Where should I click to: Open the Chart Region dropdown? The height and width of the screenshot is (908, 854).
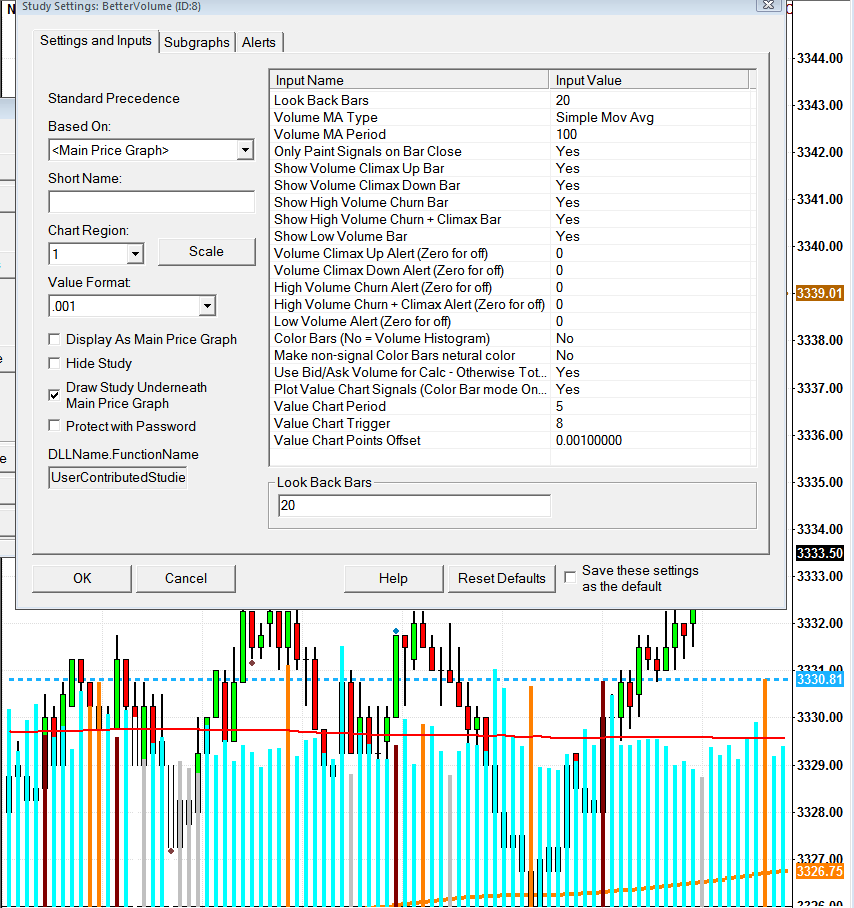coord(135,254)
